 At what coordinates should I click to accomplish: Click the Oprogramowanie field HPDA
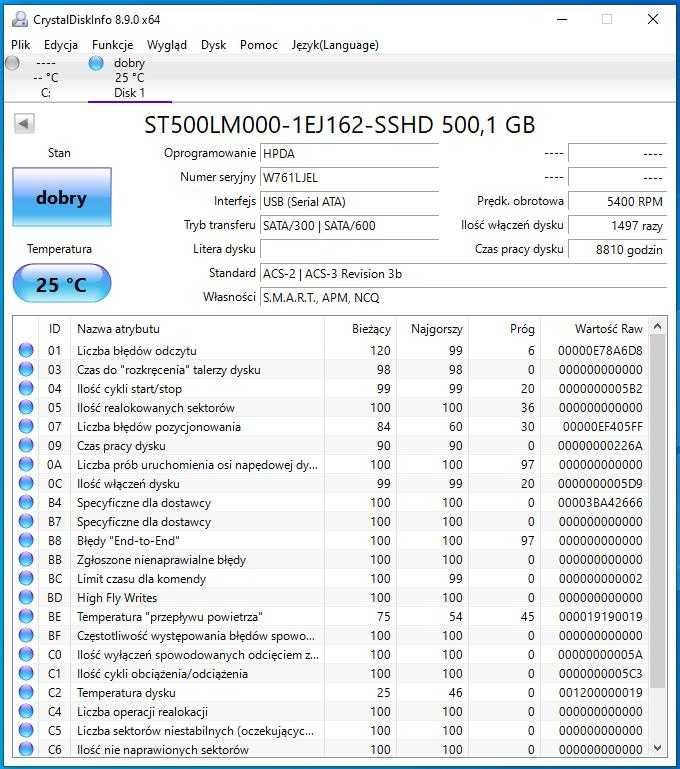pos(349,154)
